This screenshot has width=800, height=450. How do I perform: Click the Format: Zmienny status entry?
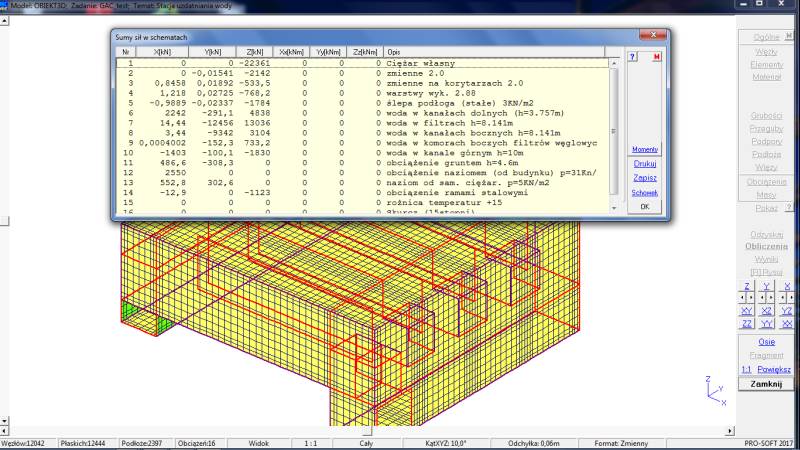click(x=621, y=443)
